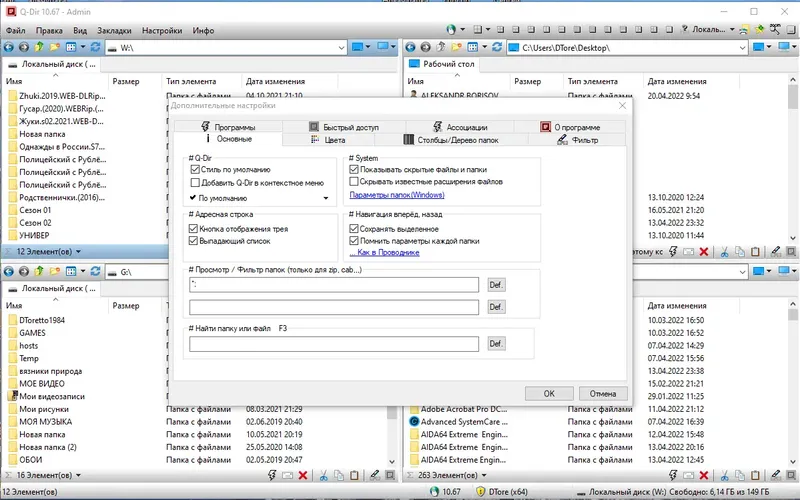This screenshot has height=500, width=800.
Task: Go back in the G:\ pane
Action: point(9,271)
